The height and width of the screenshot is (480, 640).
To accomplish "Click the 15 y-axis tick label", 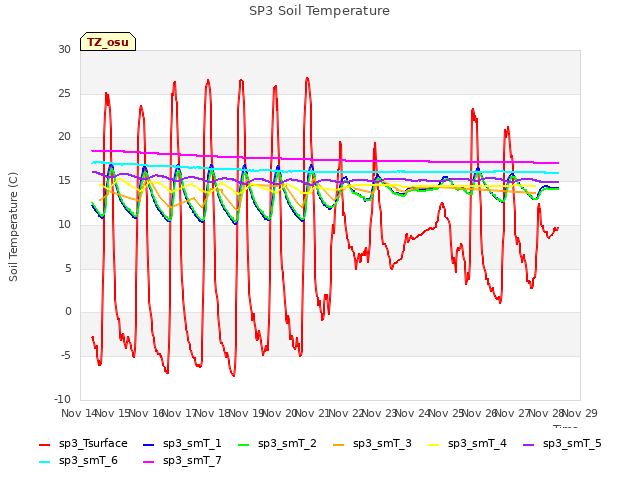I will tap(64, 180).
